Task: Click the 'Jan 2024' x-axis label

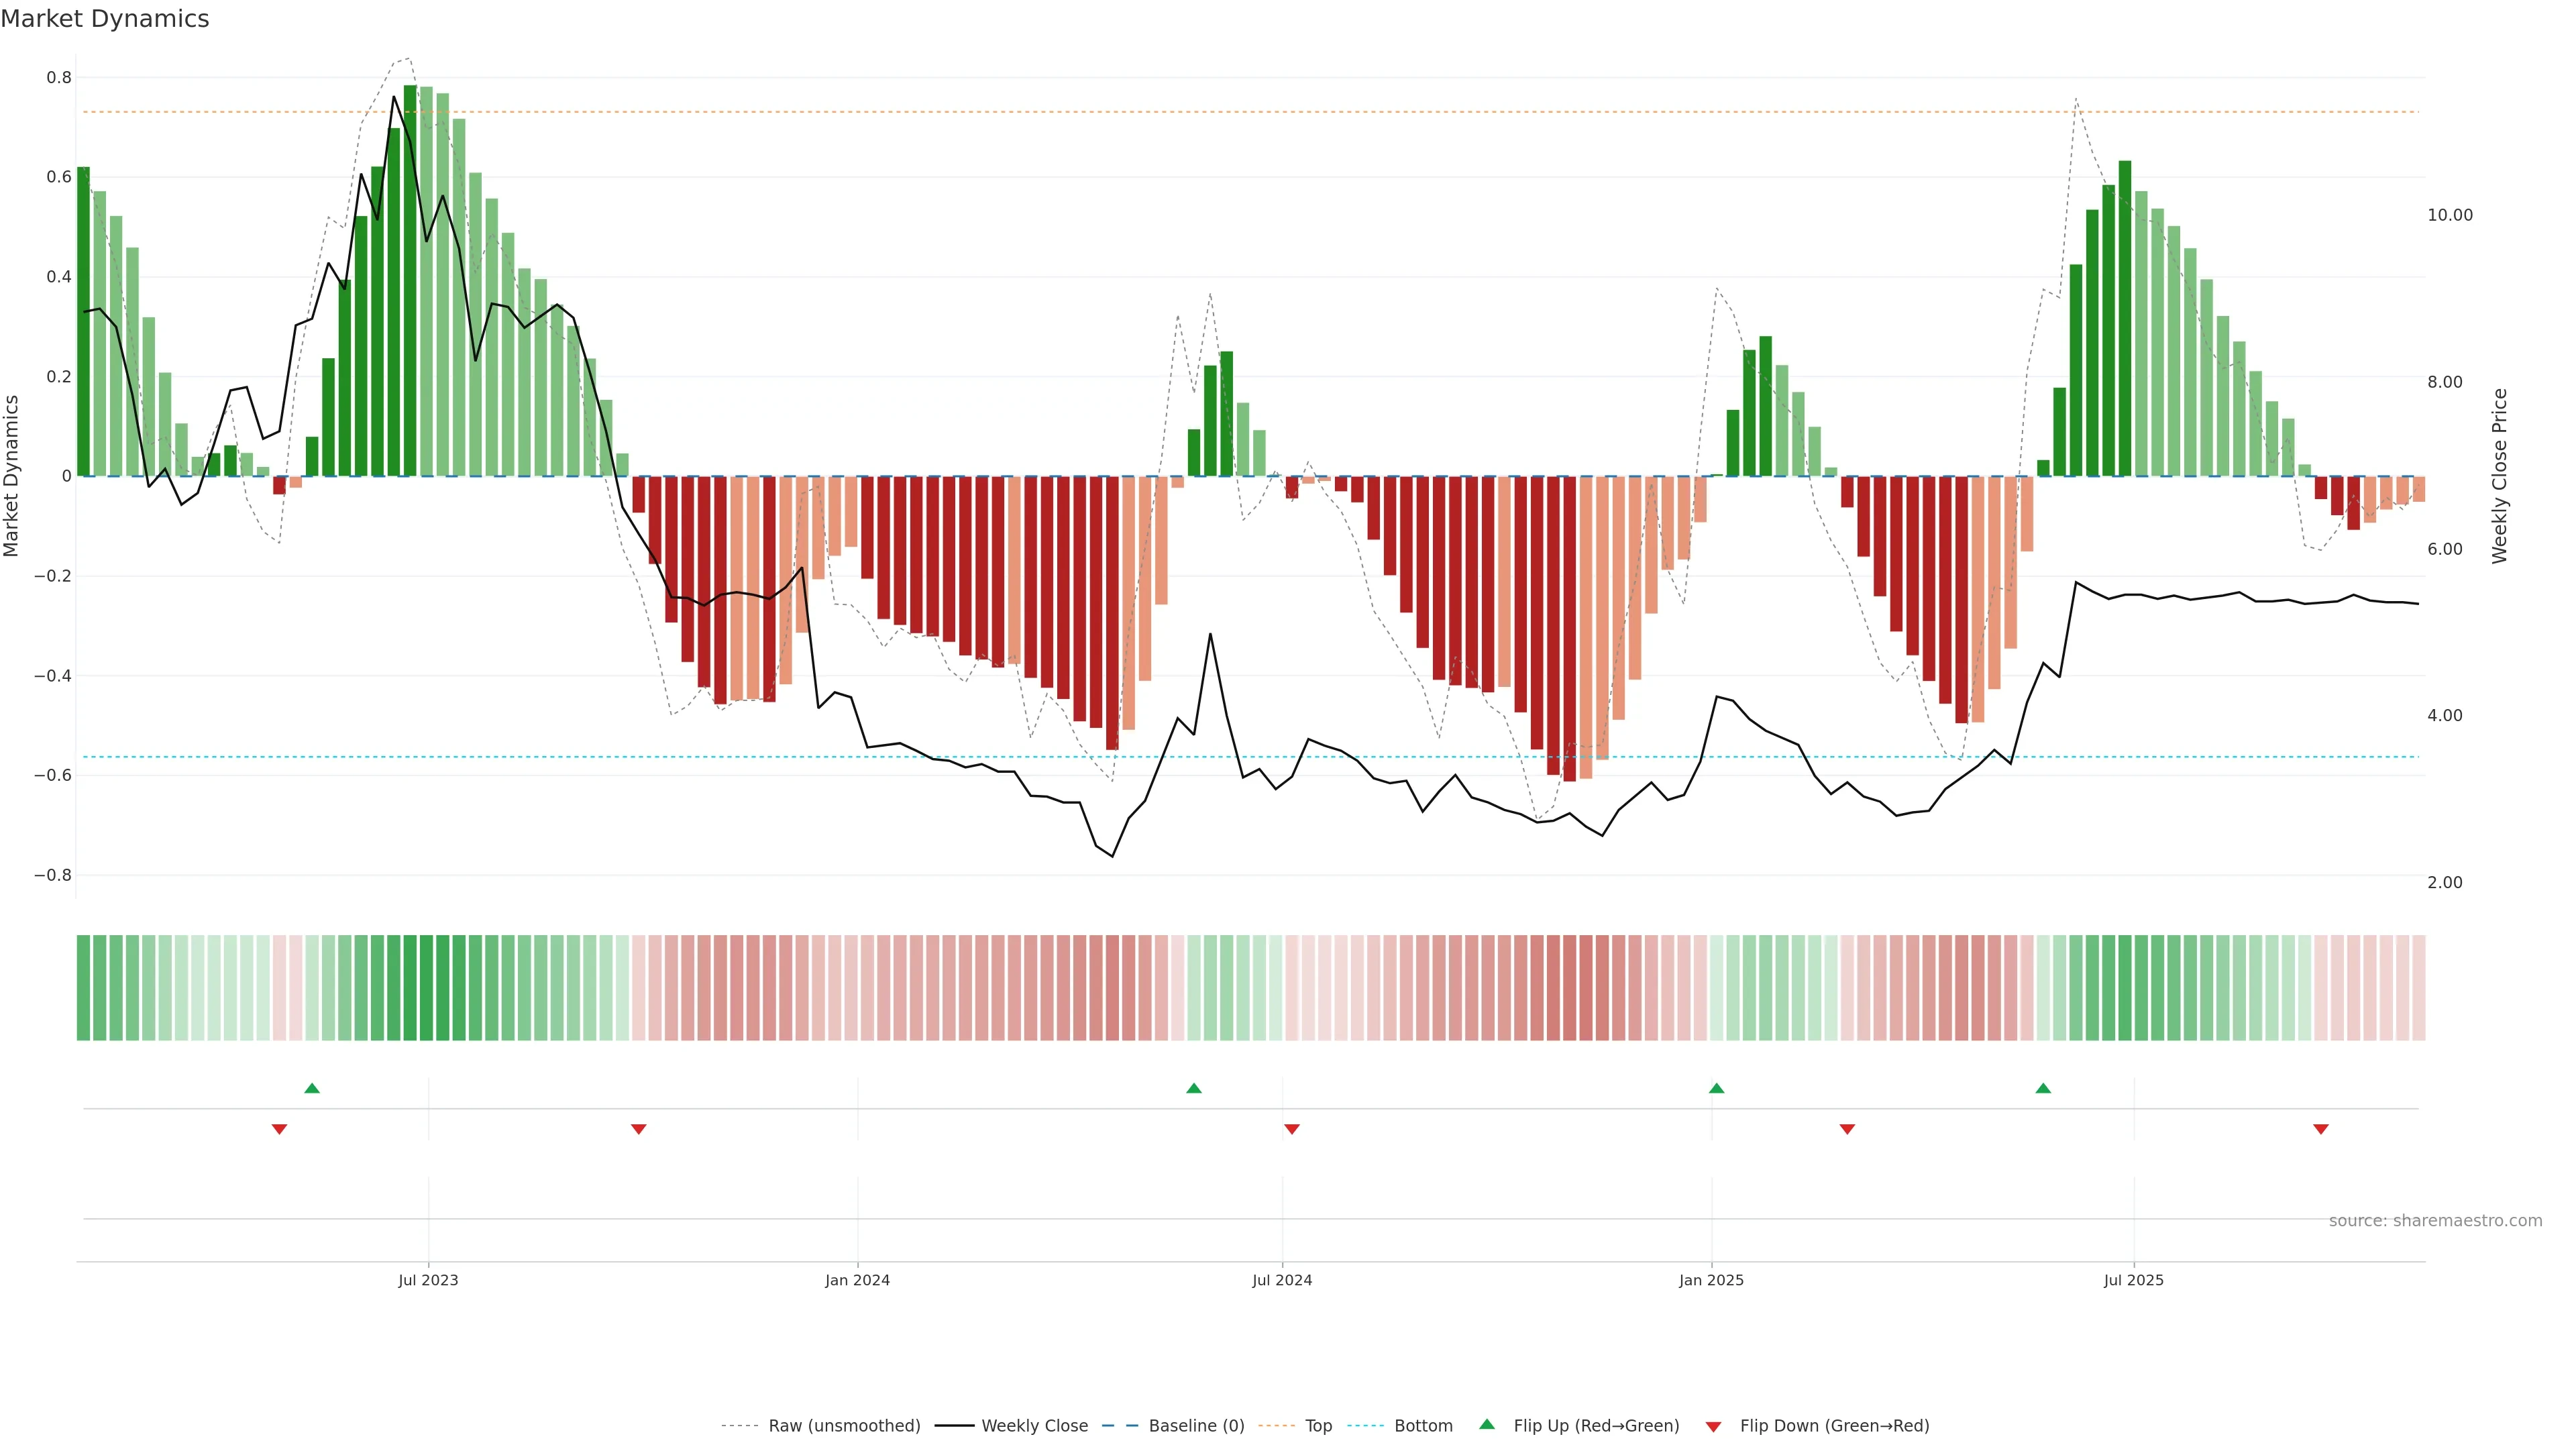Action: coord(857,1280)
